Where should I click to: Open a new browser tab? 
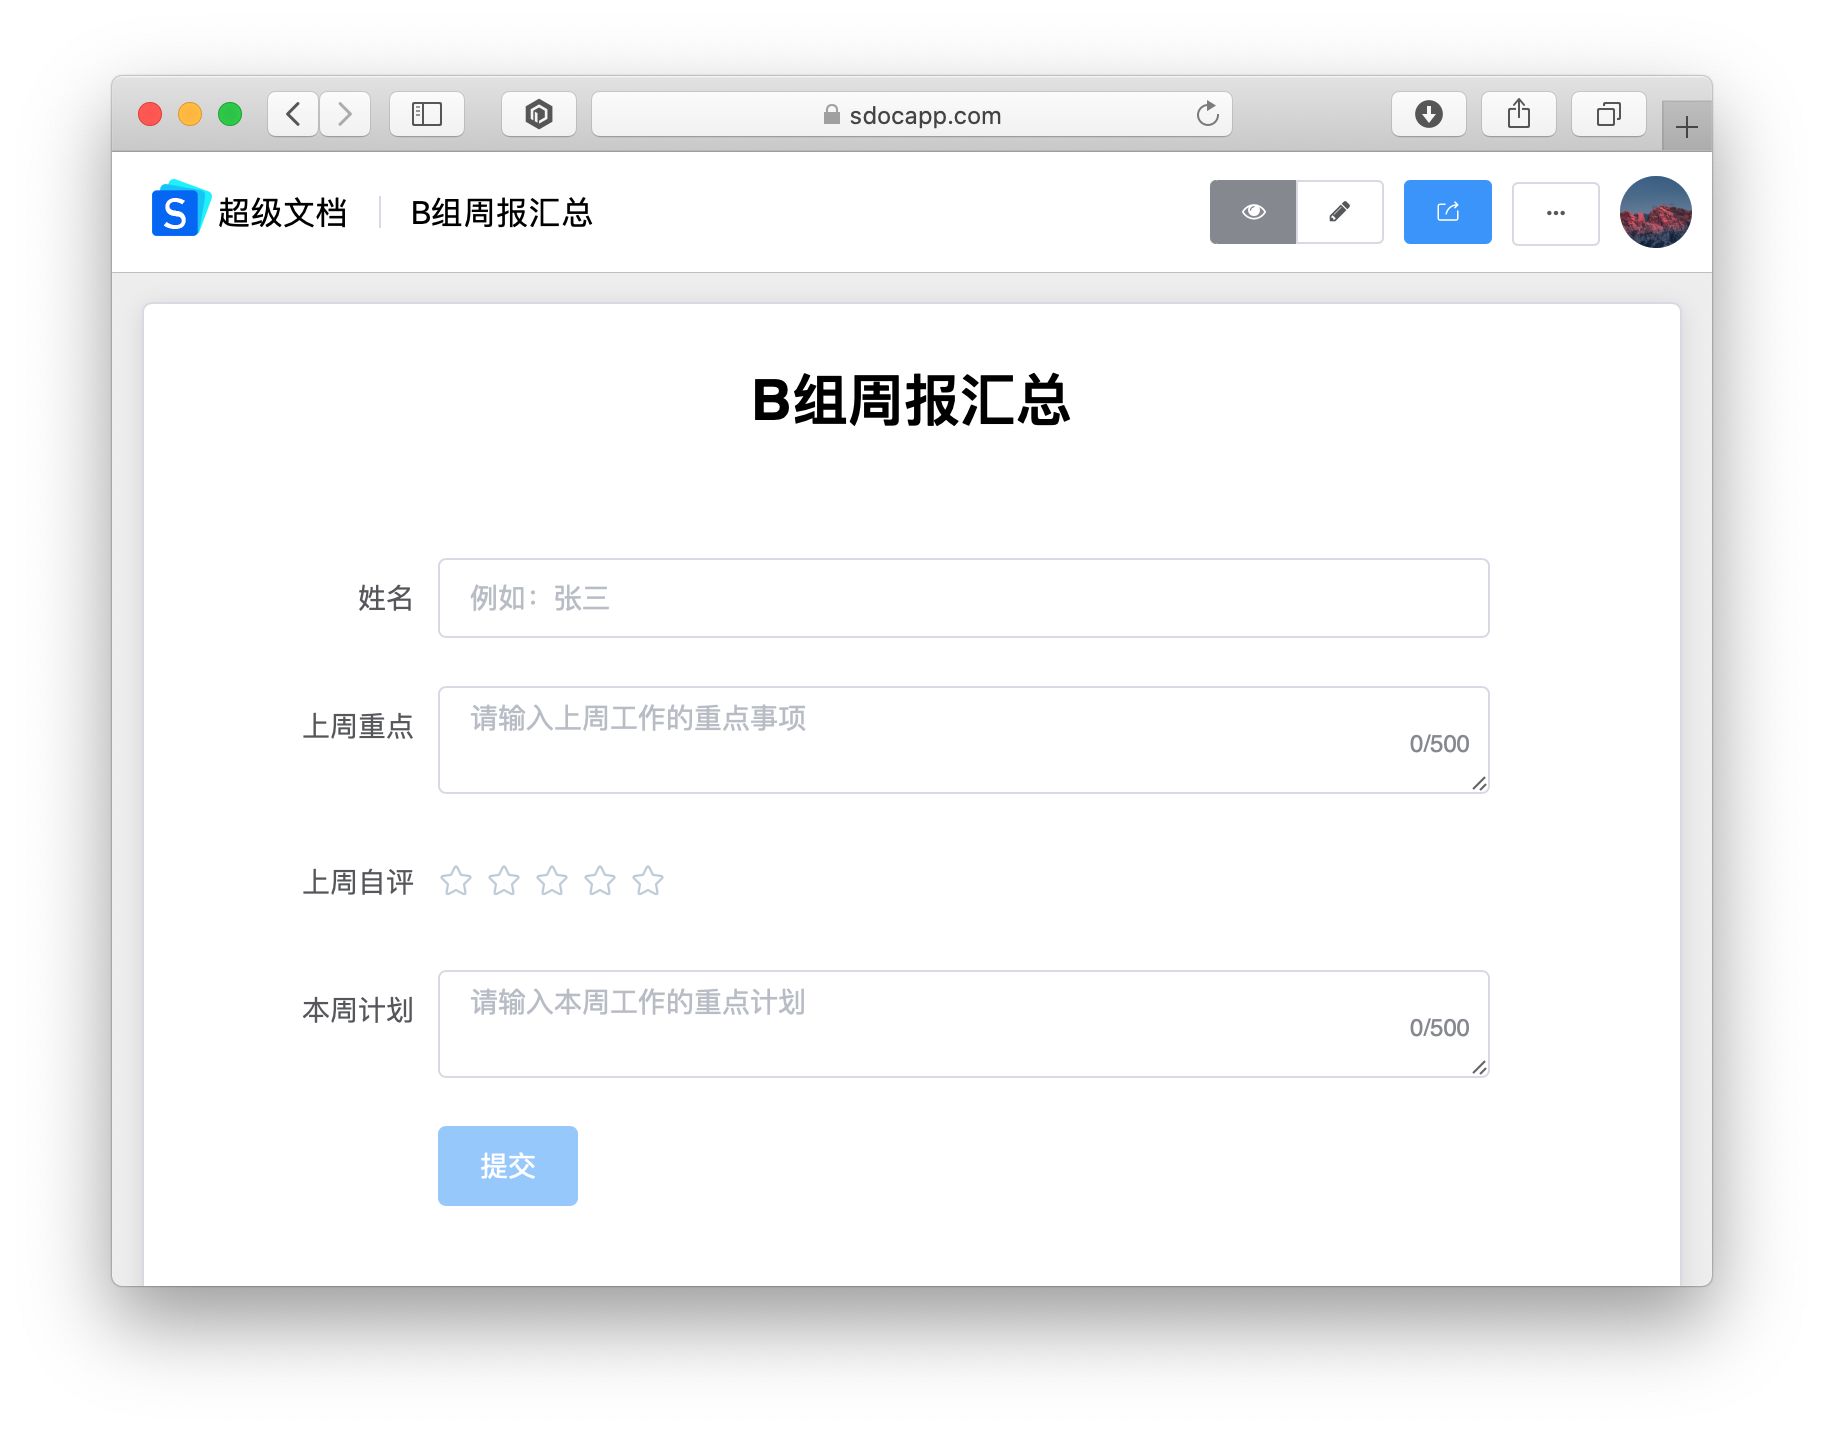pyautogui.click(x=1687, y=127)
